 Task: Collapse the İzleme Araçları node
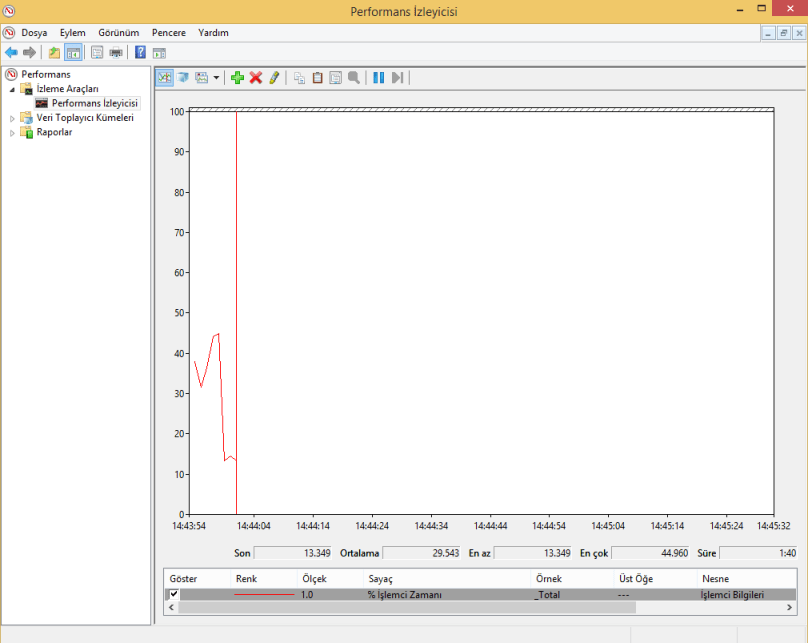click(x=13, y=89)
